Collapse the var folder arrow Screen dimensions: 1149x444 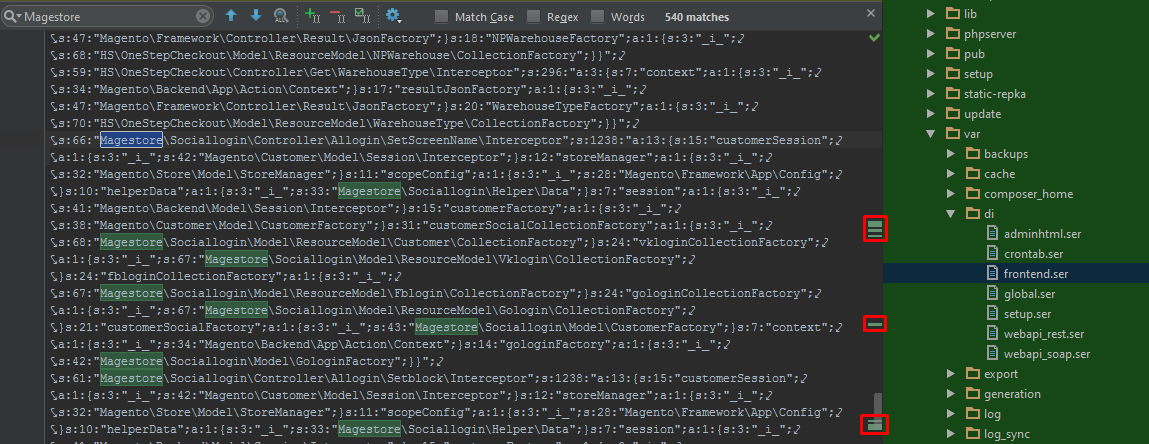pos(931,134)
